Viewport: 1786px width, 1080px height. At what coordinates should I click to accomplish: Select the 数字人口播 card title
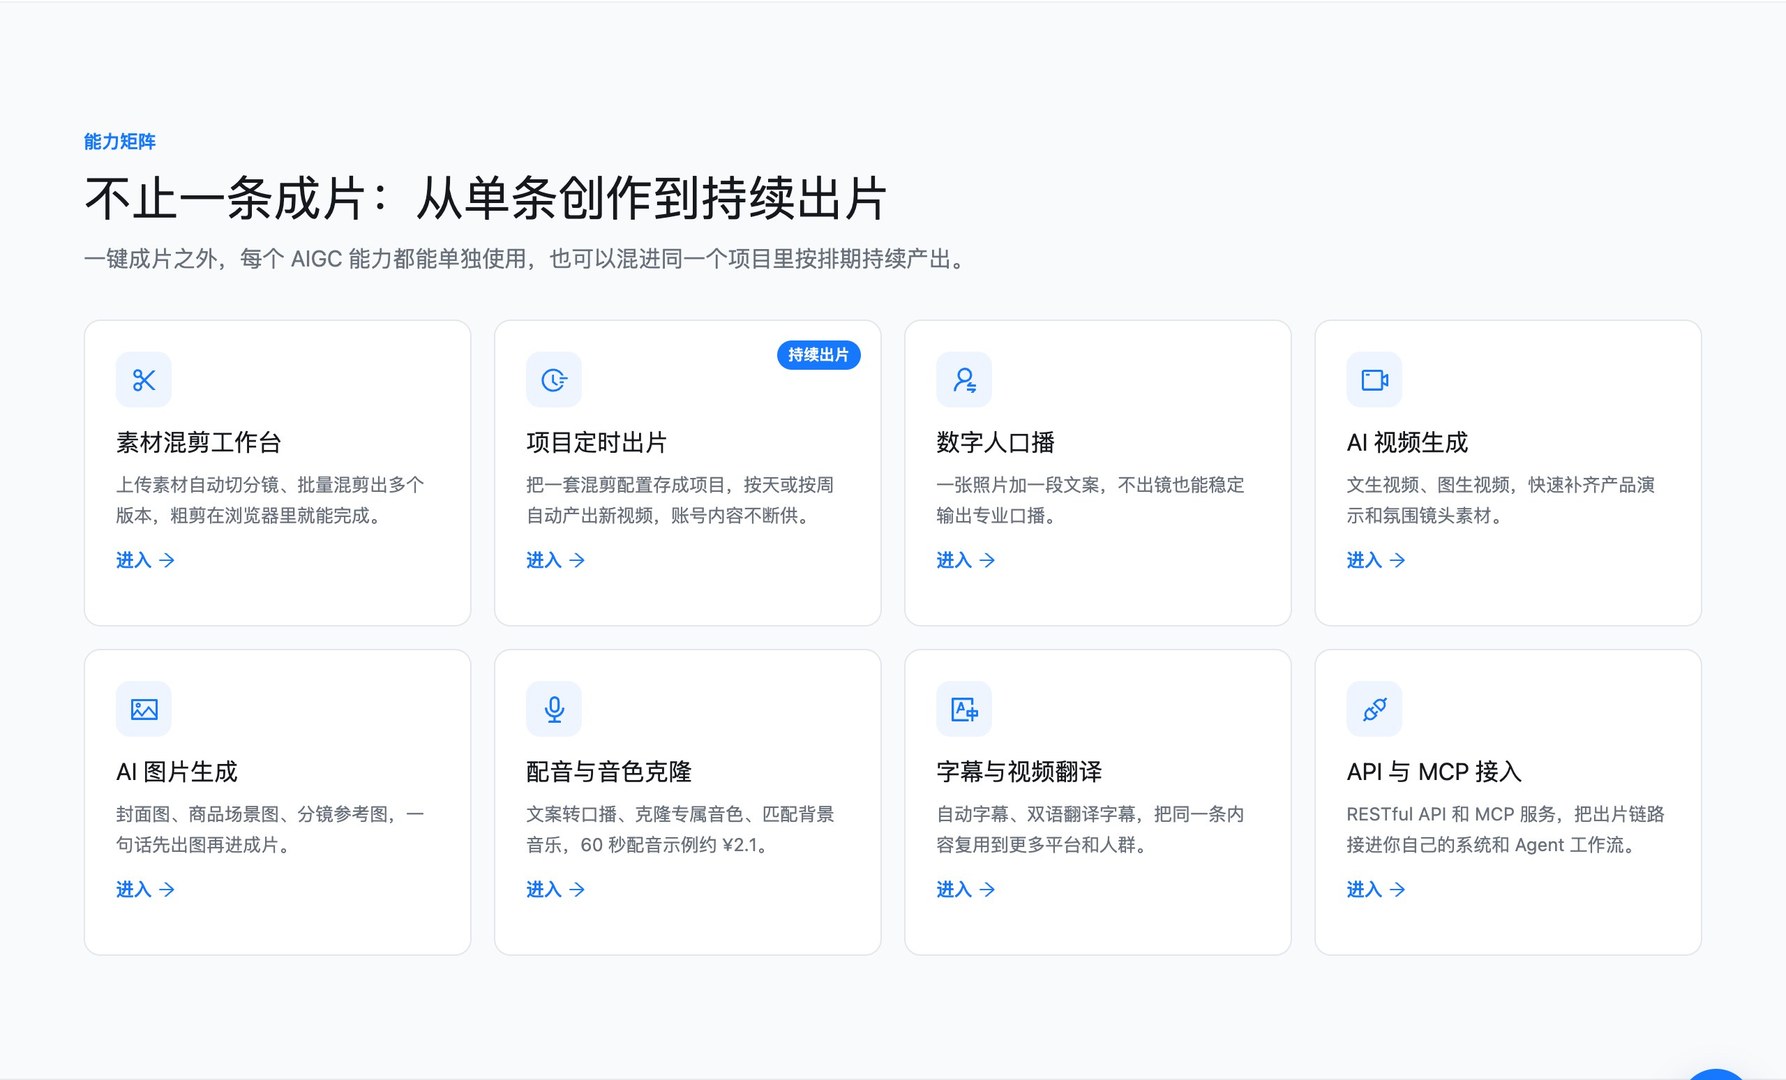point(996,442)
